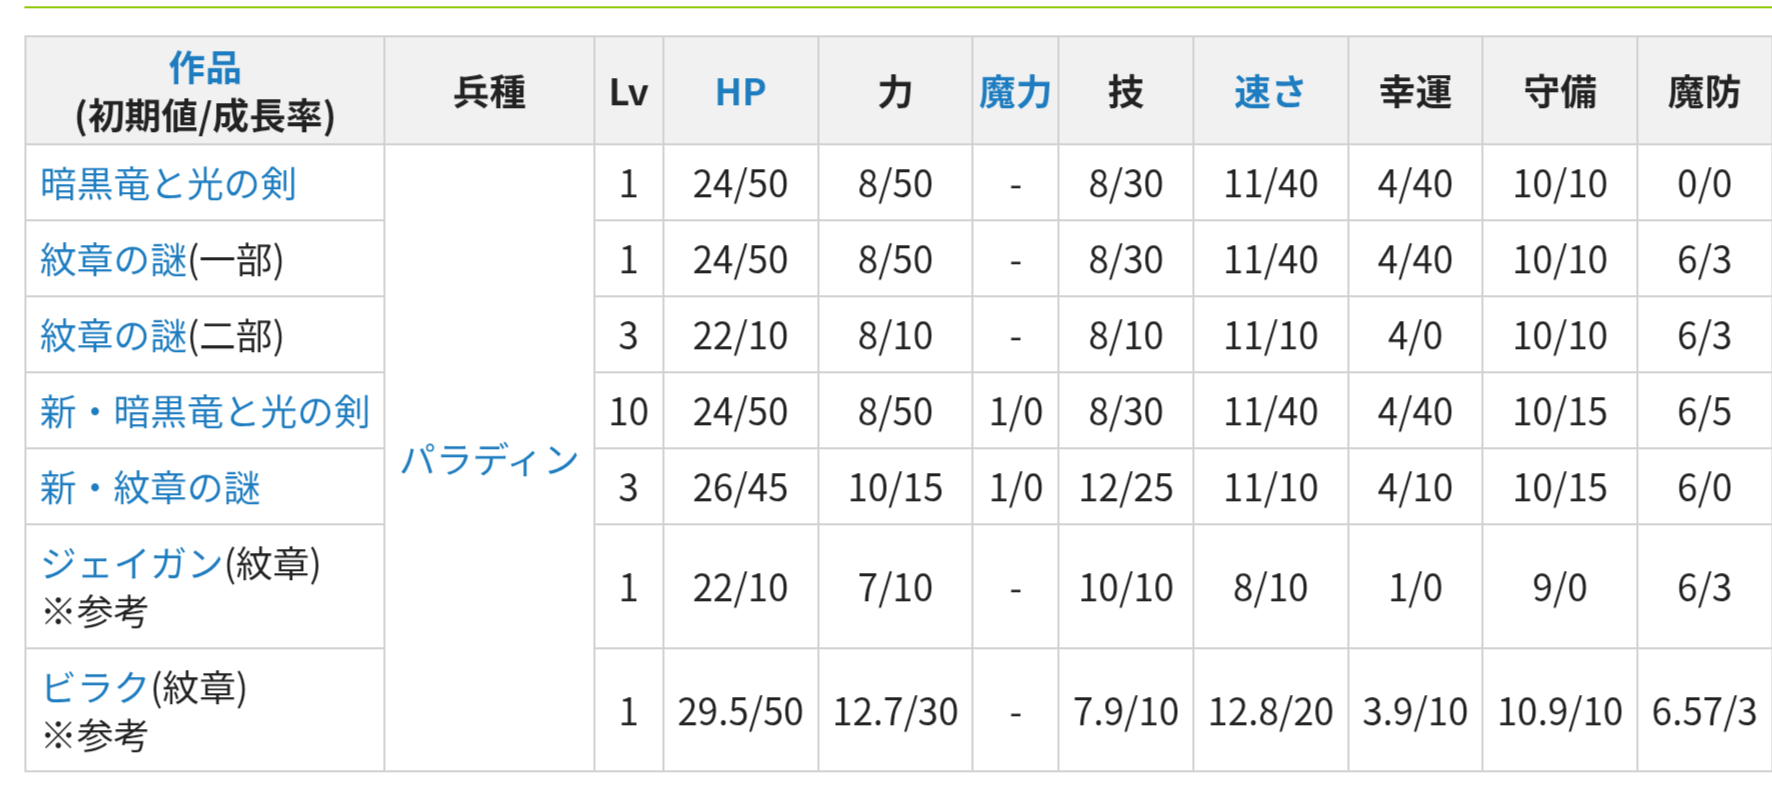Click the 技 column header cell
Screen dimensions: 1772x785
(x=1126, y=91)
